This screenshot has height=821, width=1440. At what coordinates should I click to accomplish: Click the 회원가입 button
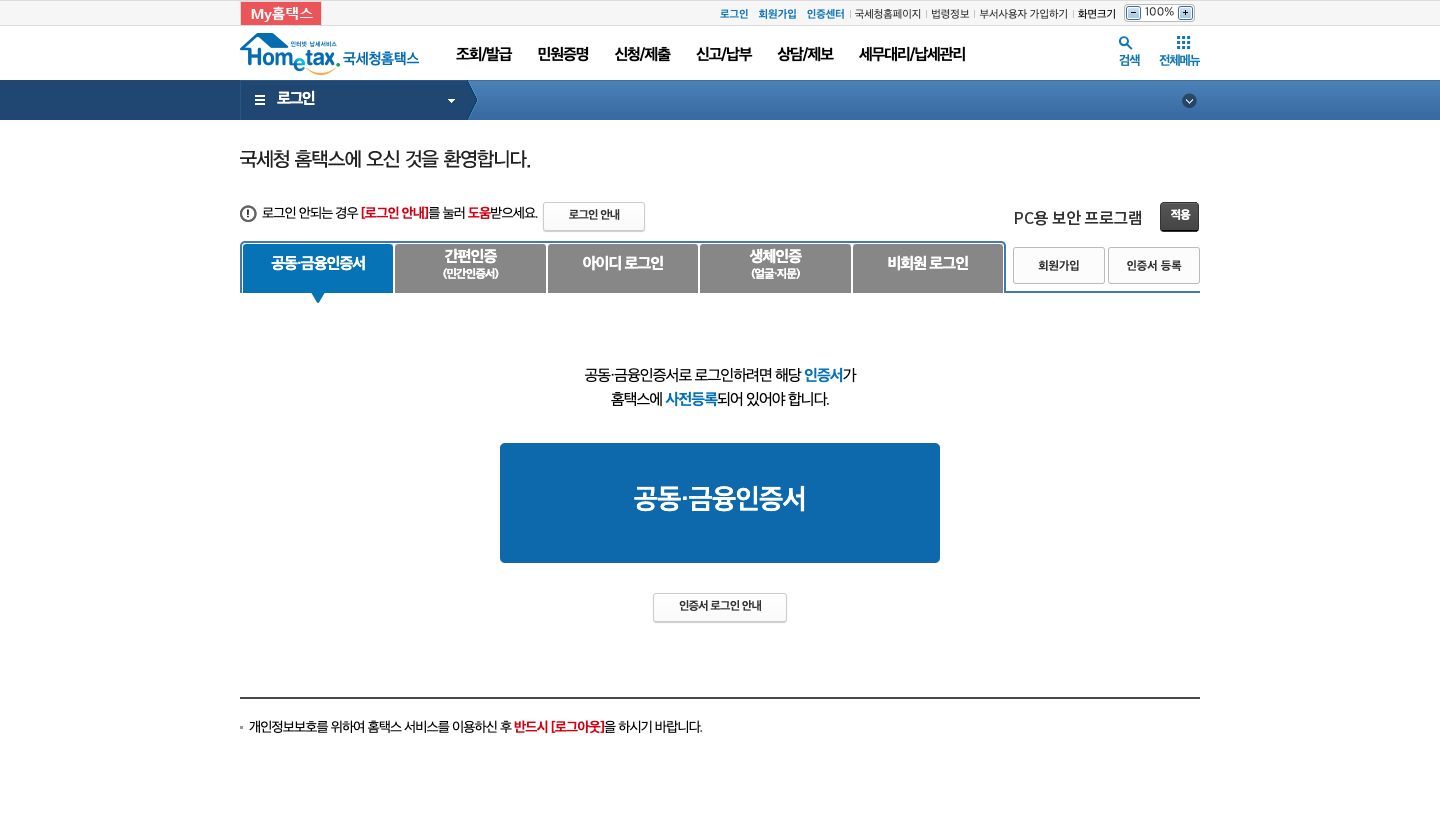pyautogui.click(x=1058, y=265)
